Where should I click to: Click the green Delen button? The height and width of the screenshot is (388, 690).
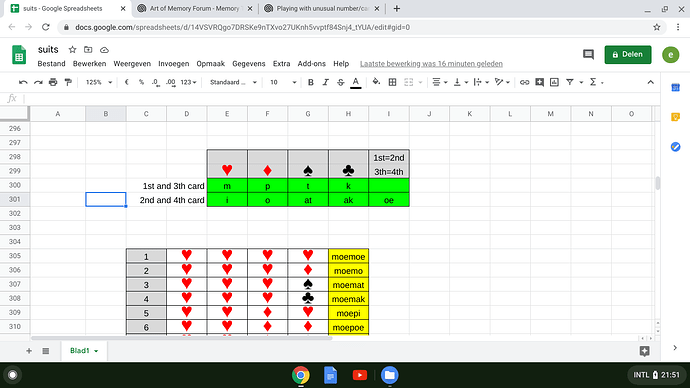(628, 55)
